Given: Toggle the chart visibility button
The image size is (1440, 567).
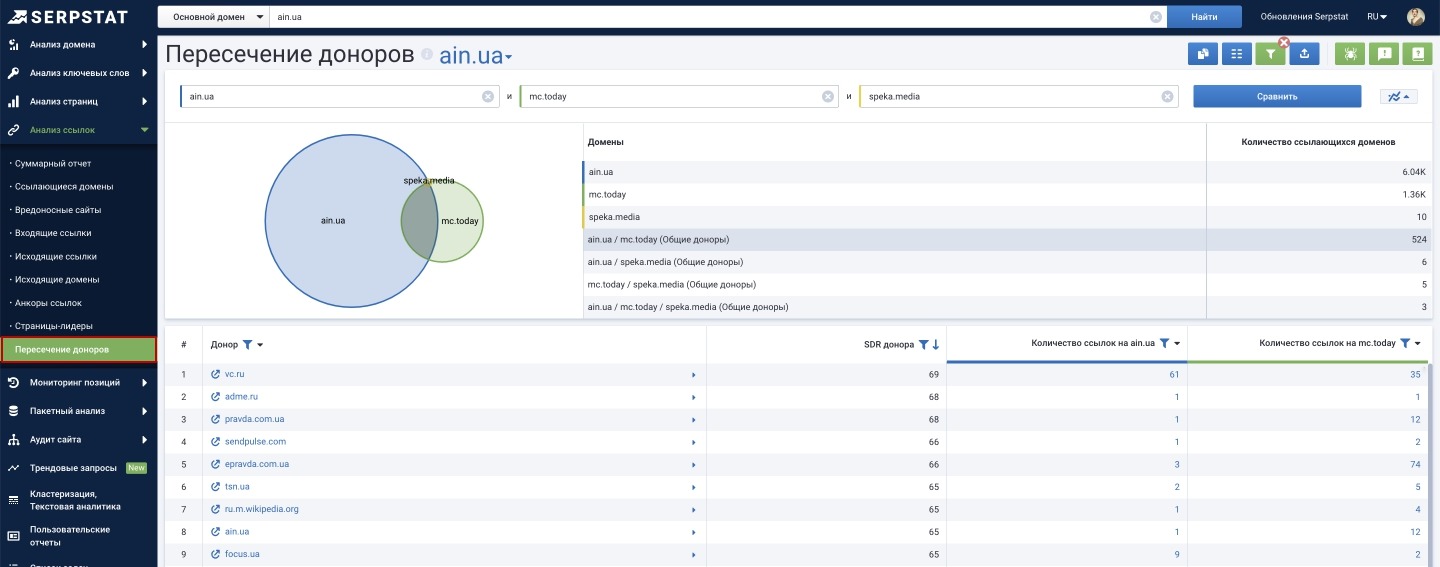Looking at the screenshot, I should (x=1398, y=97).
